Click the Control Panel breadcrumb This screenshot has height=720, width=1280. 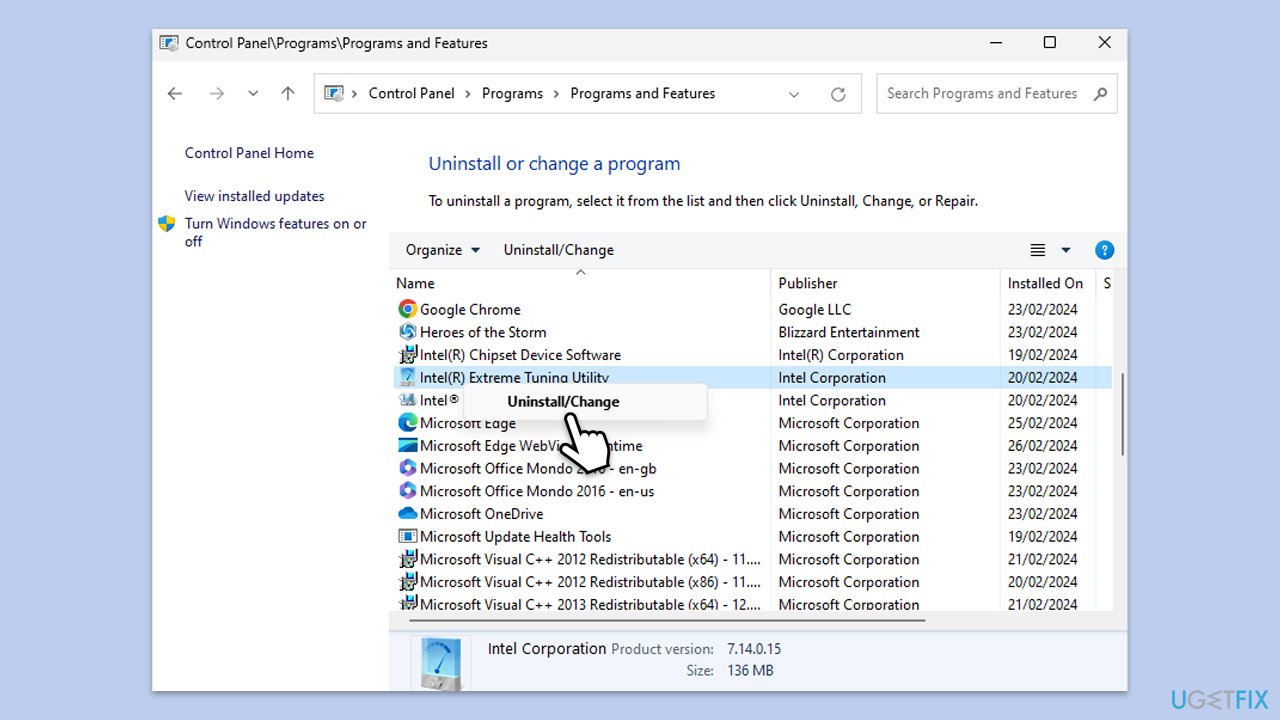click(x=411, y=93)
